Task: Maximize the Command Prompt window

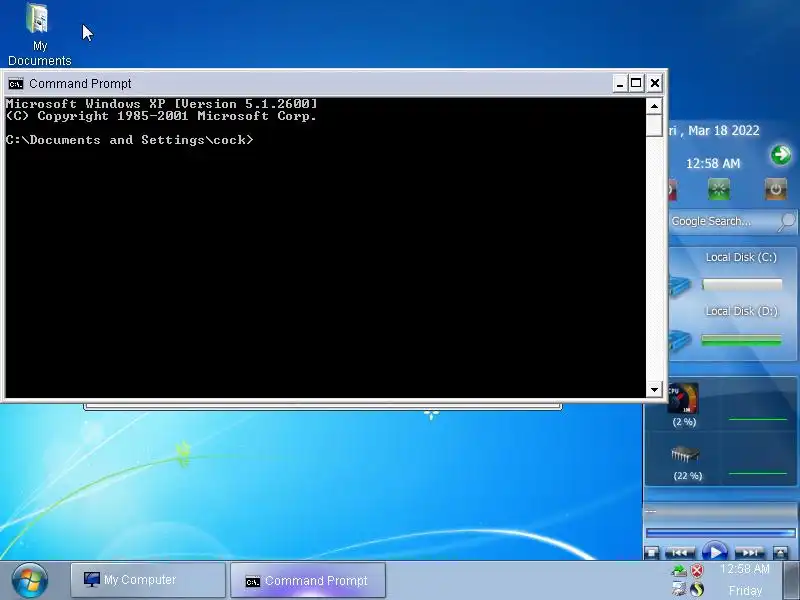Action: pos(636,83)
